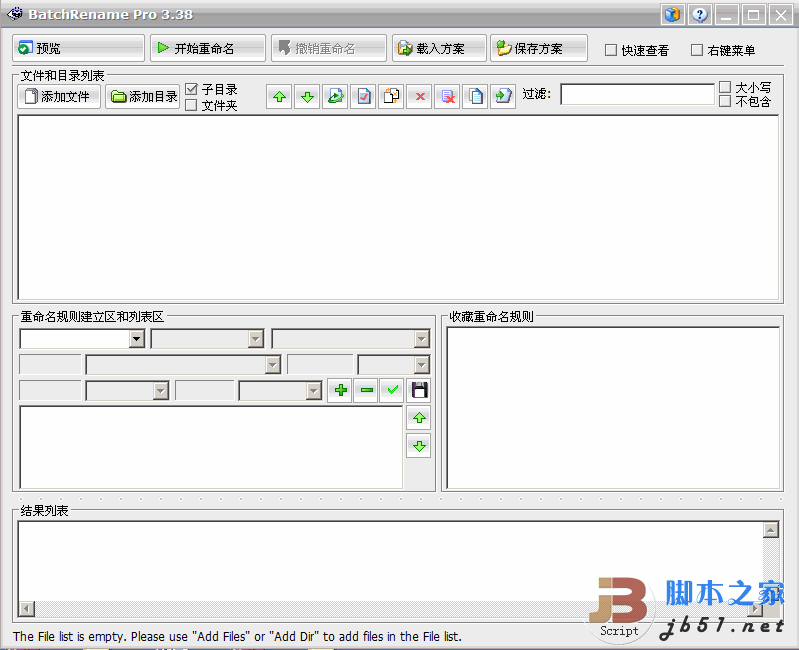
Task: Click the empty file and directory list area
Action: click(x=398, y=207)
